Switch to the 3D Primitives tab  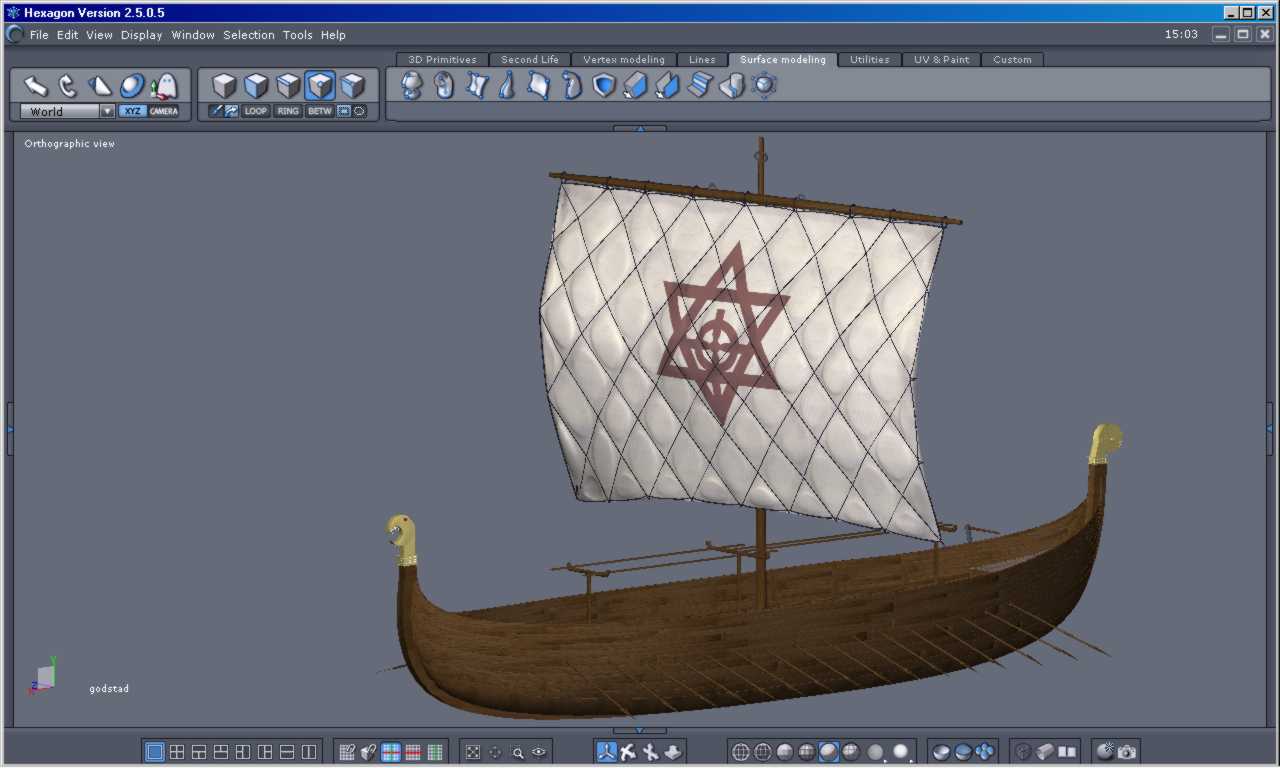pyautogui.click(x=443, y=60)
